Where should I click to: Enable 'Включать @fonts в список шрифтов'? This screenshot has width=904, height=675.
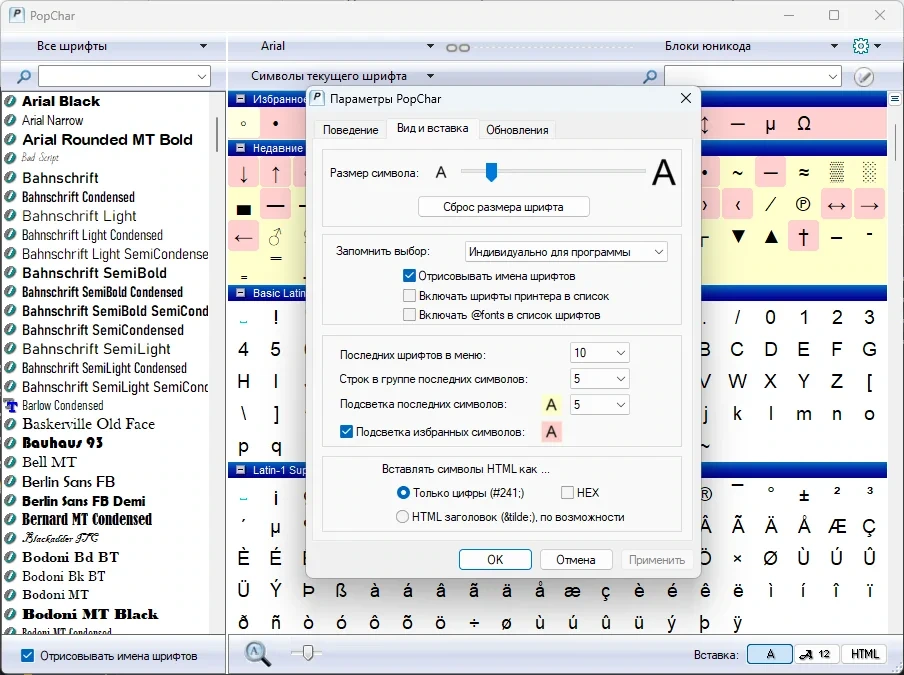click(409, 315)
